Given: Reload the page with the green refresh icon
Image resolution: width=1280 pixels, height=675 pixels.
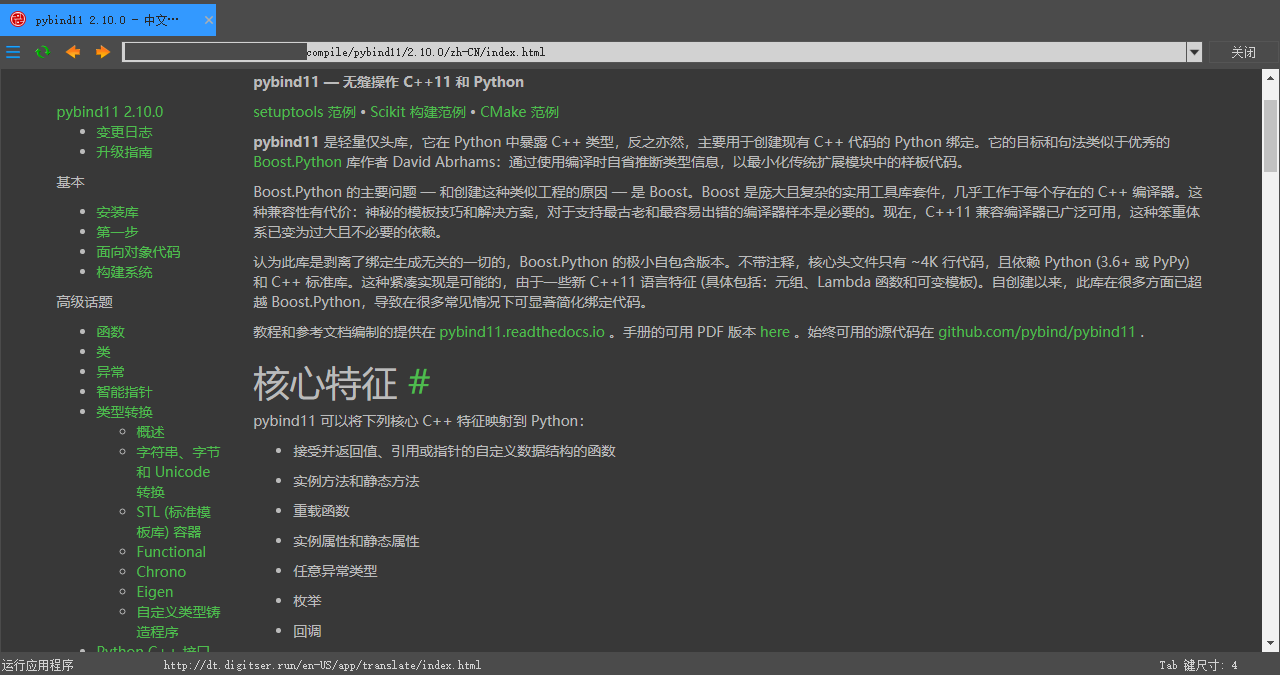Looking at the screenshot, I should [42, 52].
